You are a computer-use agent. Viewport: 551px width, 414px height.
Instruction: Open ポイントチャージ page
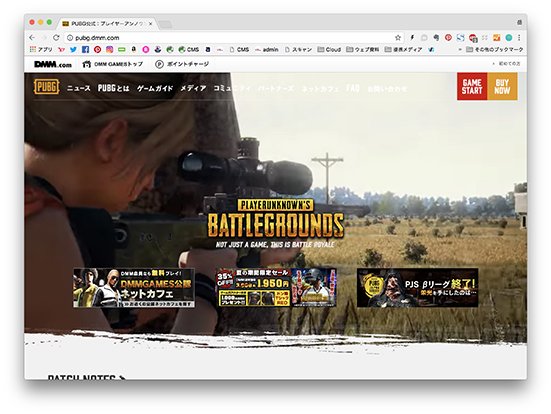click(x=182, y=64)
